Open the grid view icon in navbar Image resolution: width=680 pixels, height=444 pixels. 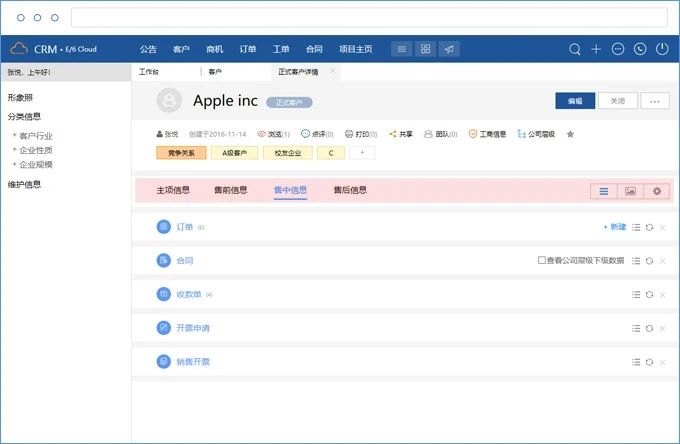click(425, 49)
